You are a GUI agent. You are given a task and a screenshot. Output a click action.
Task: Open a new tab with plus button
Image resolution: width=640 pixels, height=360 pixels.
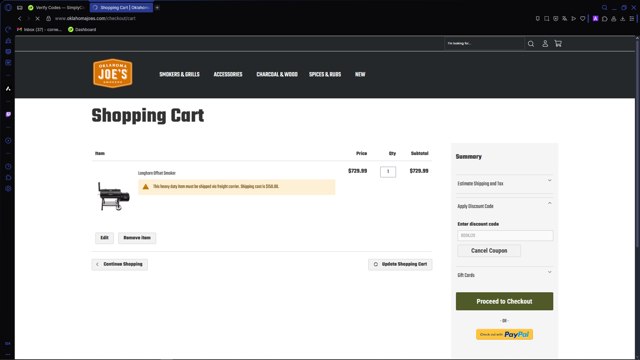pyautogui.click(x=157, y=7)
